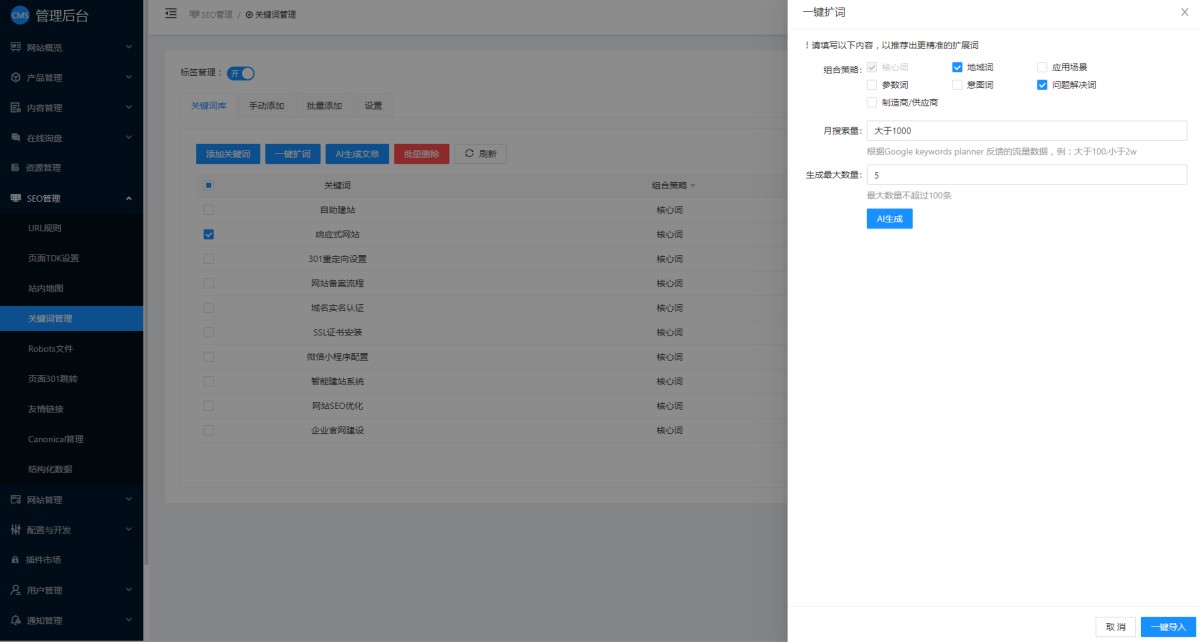1200x642 pixels.
Task: Click the 添加关键词 button
Action: (229, 154)
